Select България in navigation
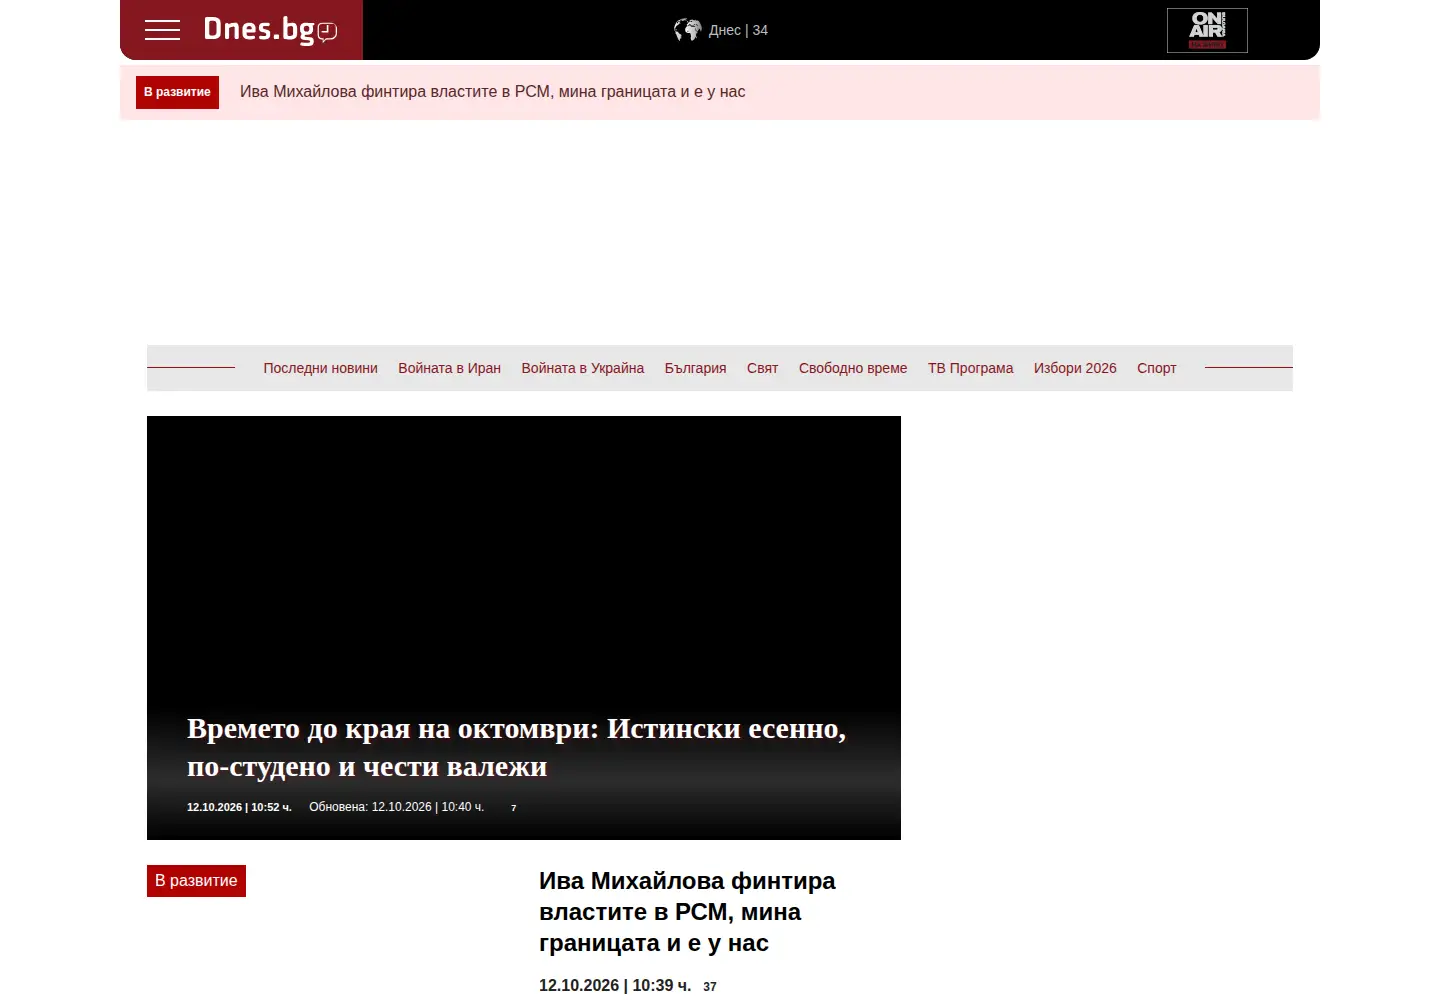This screenshot has height=1000, width=1440. click(x=695, y=368)
